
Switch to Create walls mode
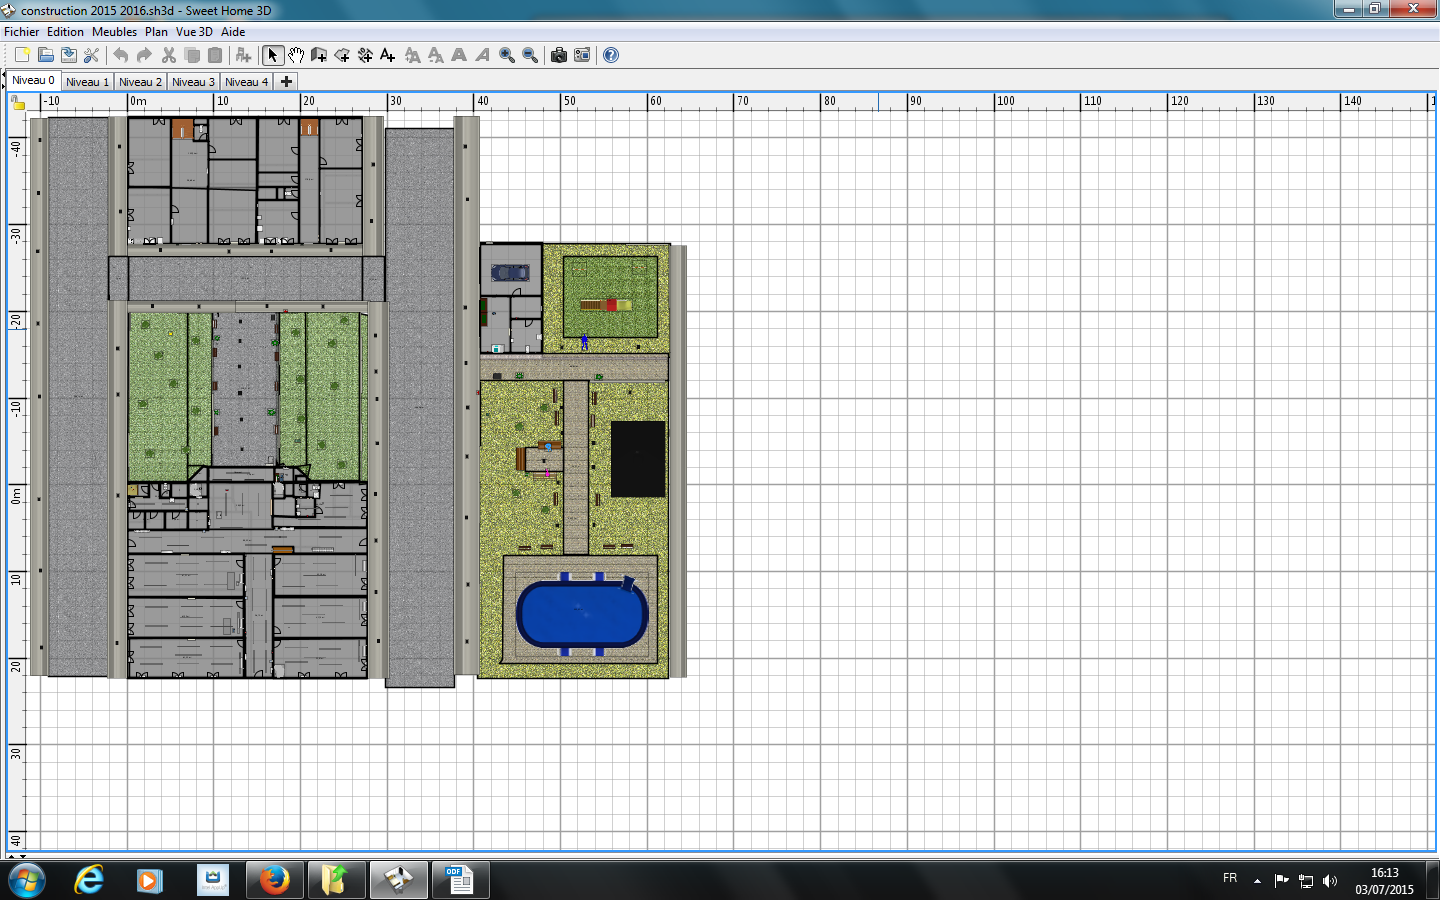[x=319, y=55]
